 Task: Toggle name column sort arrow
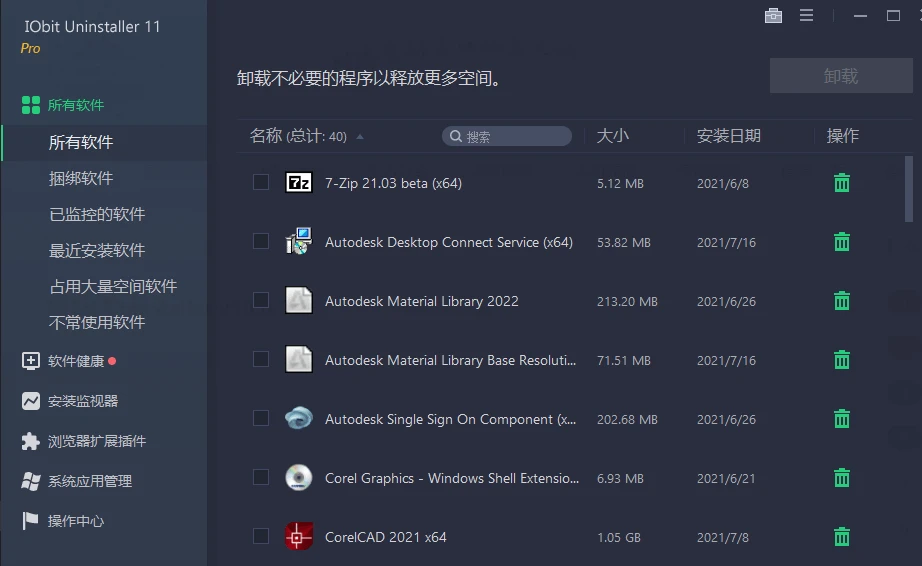[360, 137]
